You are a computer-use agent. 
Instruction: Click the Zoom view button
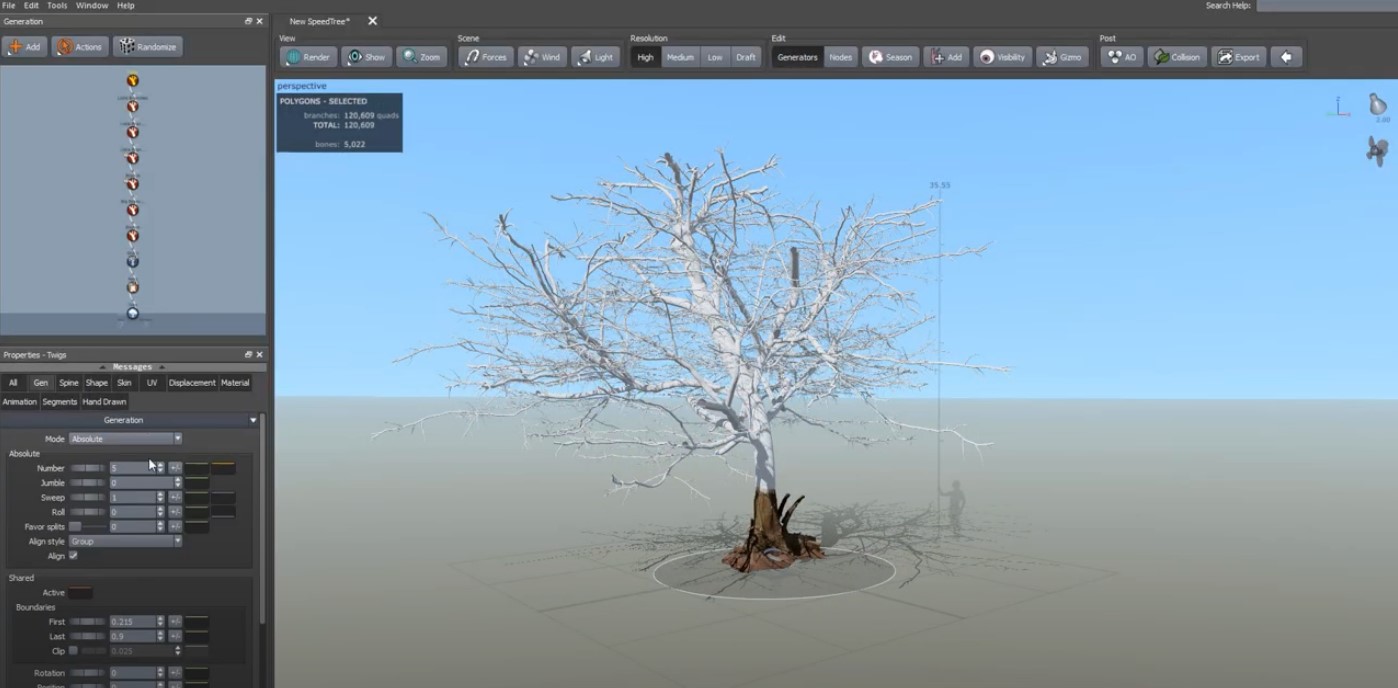click(421, 57)
